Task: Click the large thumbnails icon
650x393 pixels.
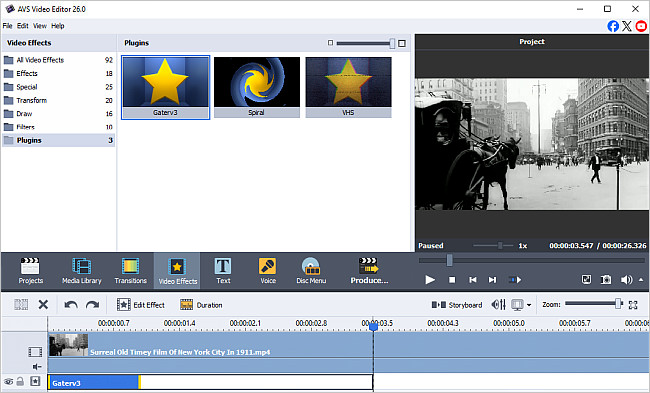Action: click(402, 43)
